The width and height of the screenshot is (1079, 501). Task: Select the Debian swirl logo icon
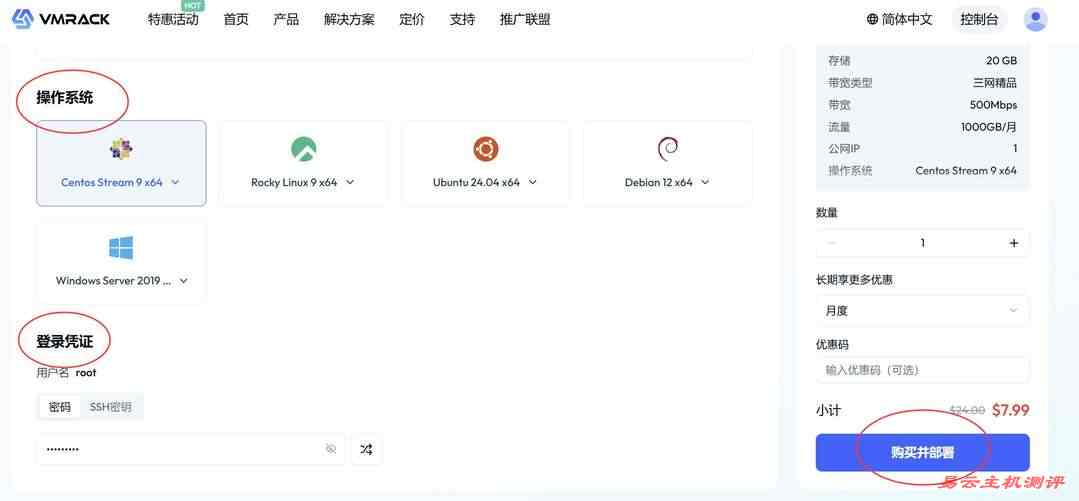[667, 149]
